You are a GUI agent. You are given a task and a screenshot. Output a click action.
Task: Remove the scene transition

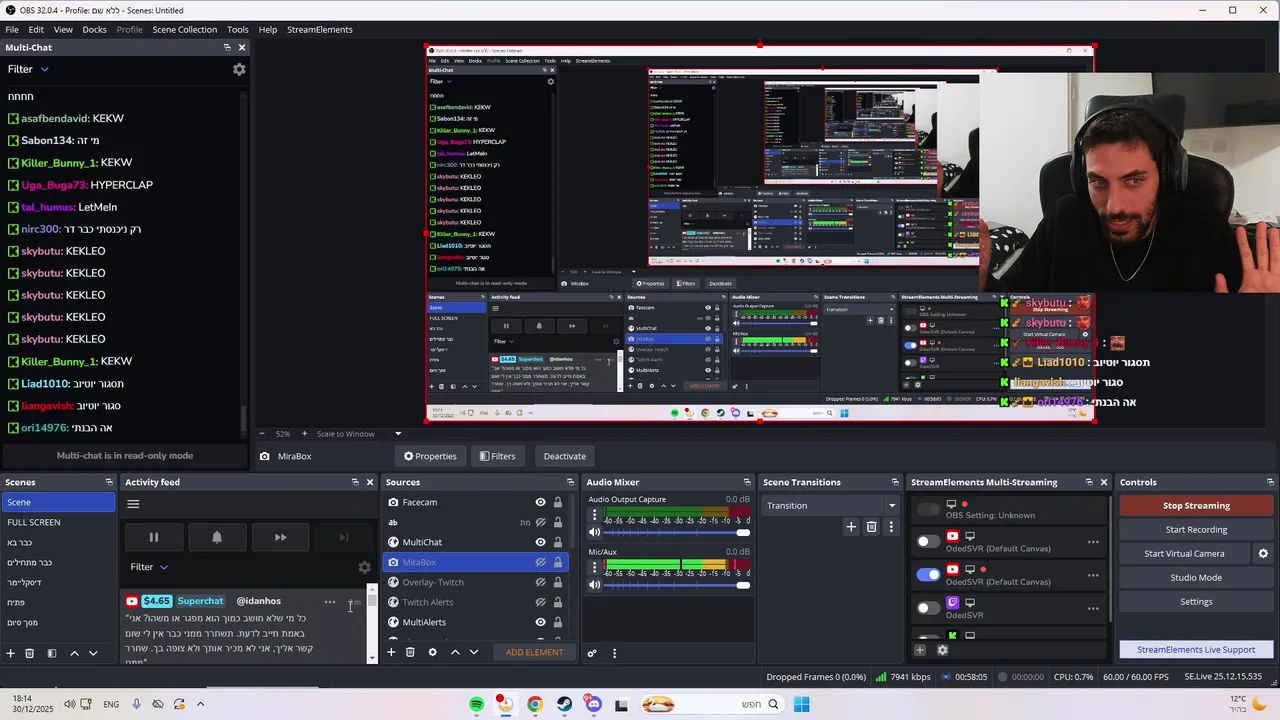[x=871, y=527]
